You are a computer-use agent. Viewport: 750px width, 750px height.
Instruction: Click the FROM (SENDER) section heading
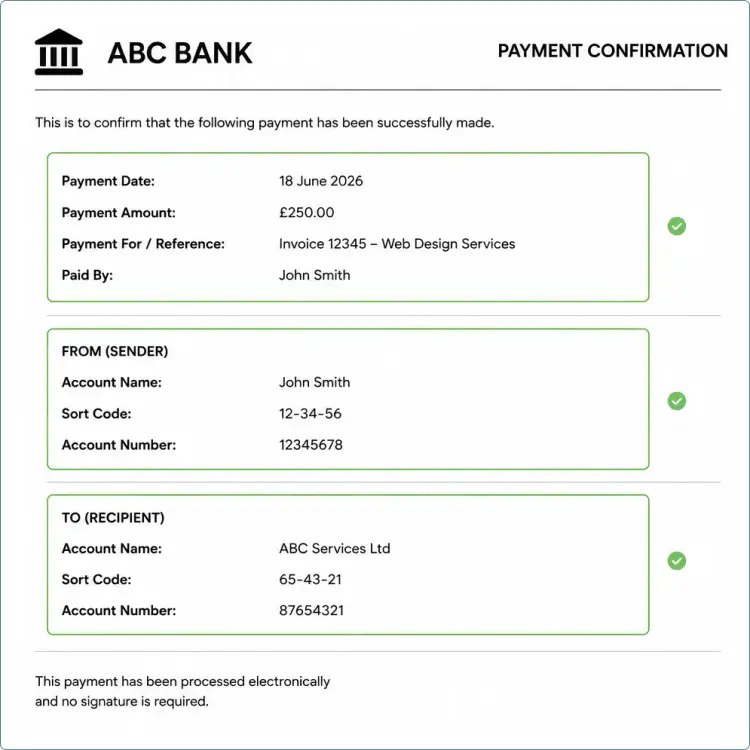tap(115, 352)
